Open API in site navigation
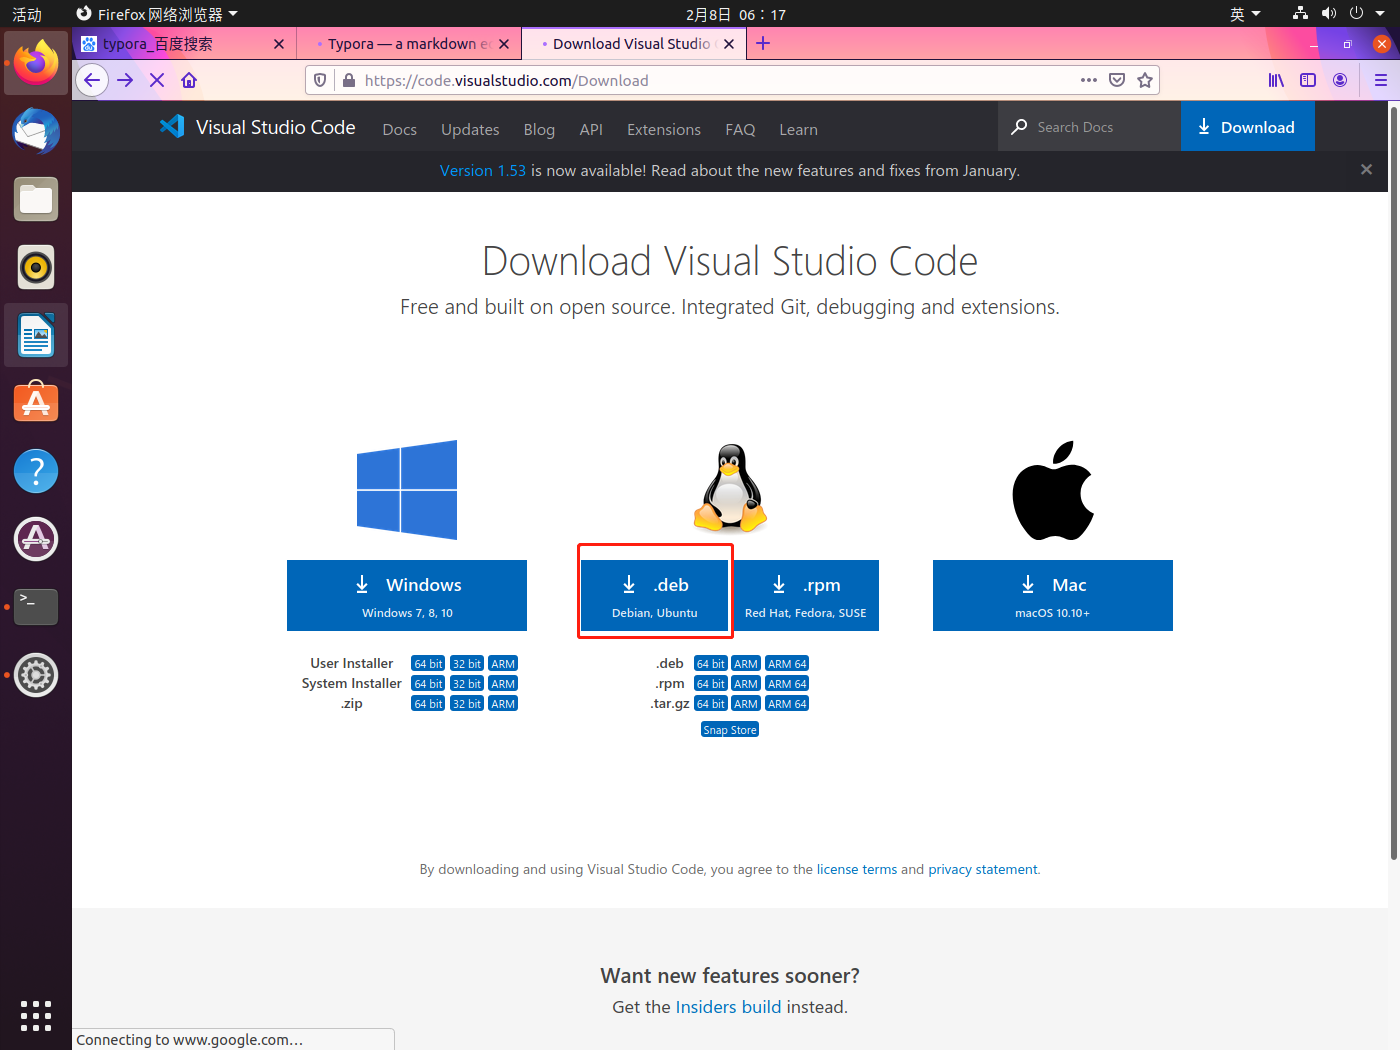The width and height of the screenshot is (1400, 1050). (x=591, y=130)
